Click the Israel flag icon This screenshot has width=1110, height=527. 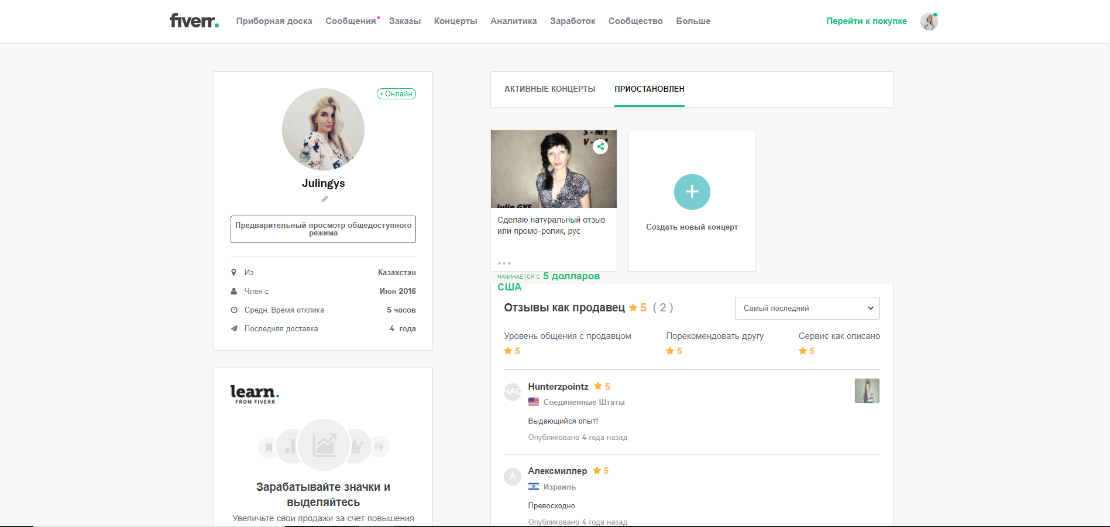coord(534,487)
